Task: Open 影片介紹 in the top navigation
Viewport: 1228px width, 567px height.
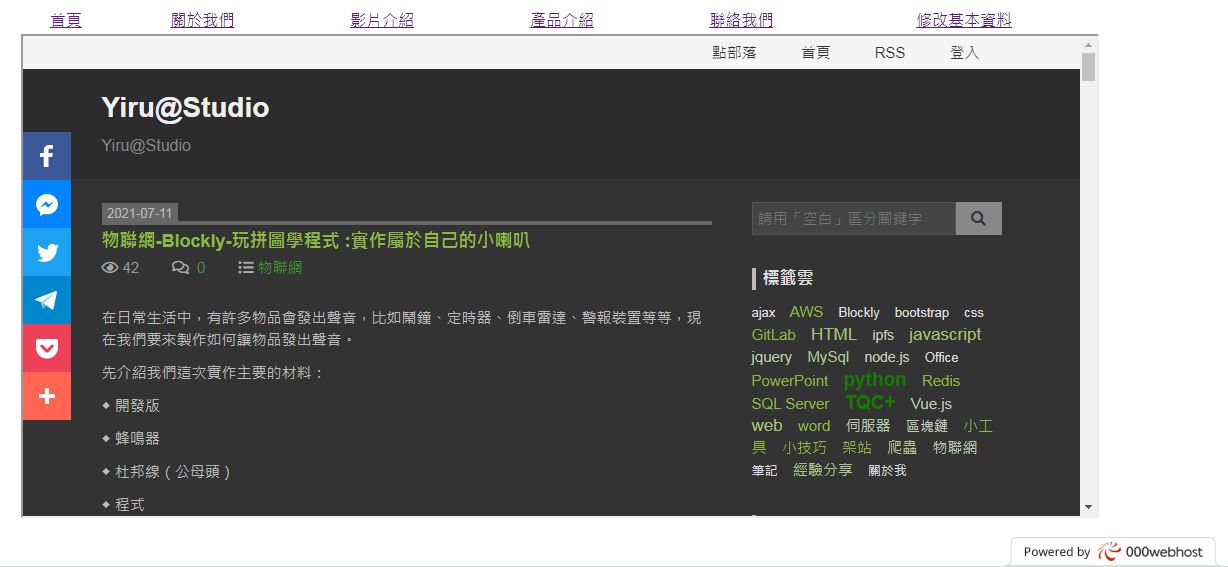Action: [x=382, y=20]
